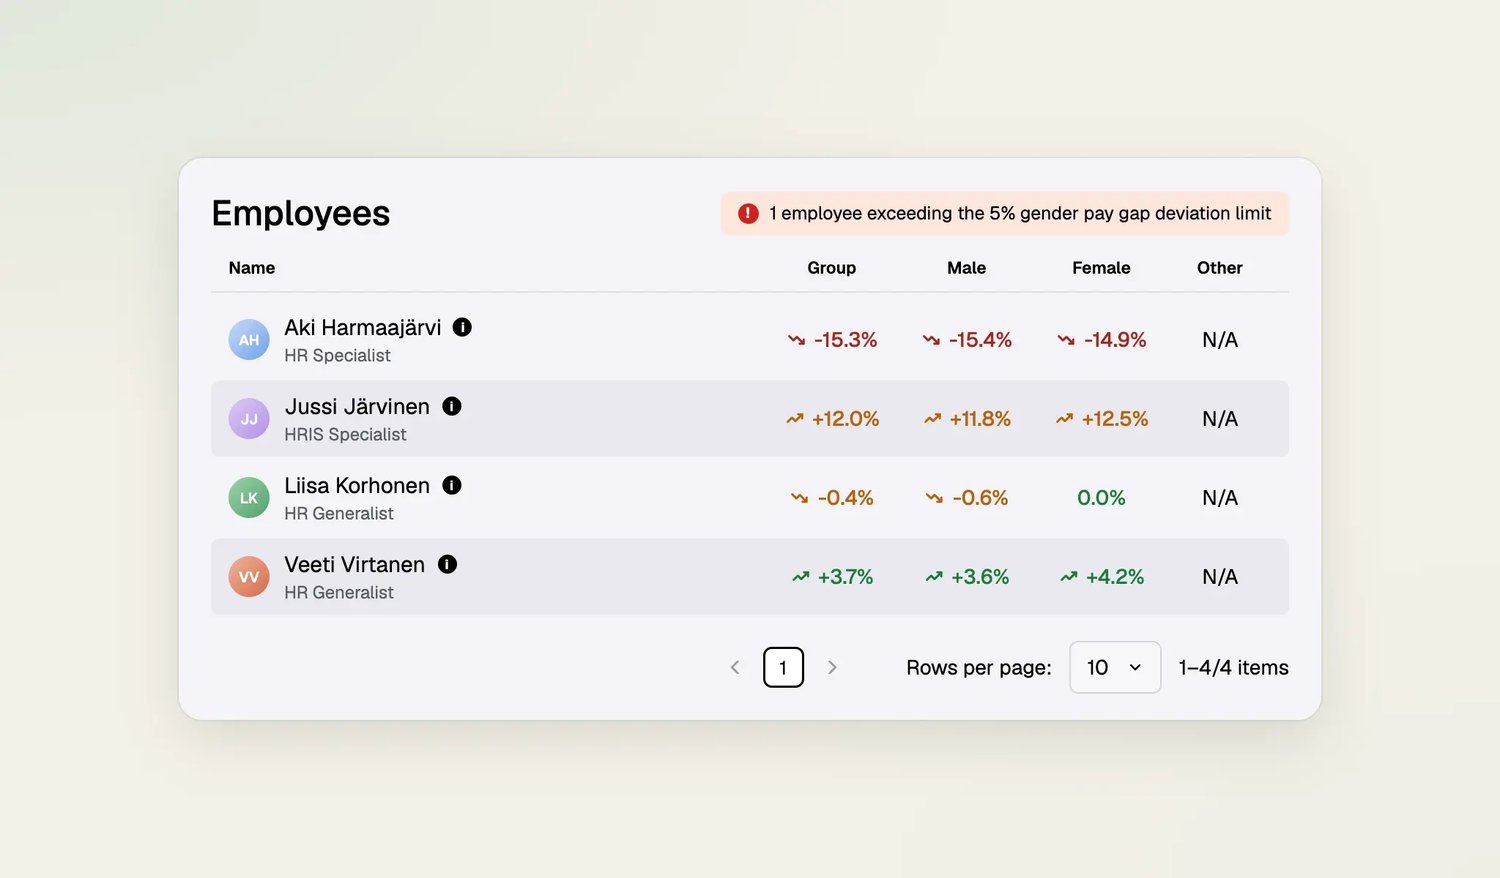1500x878 pixels.
Task: Click info icon next to Jussi Järvinen
Action: click(452, 406)
